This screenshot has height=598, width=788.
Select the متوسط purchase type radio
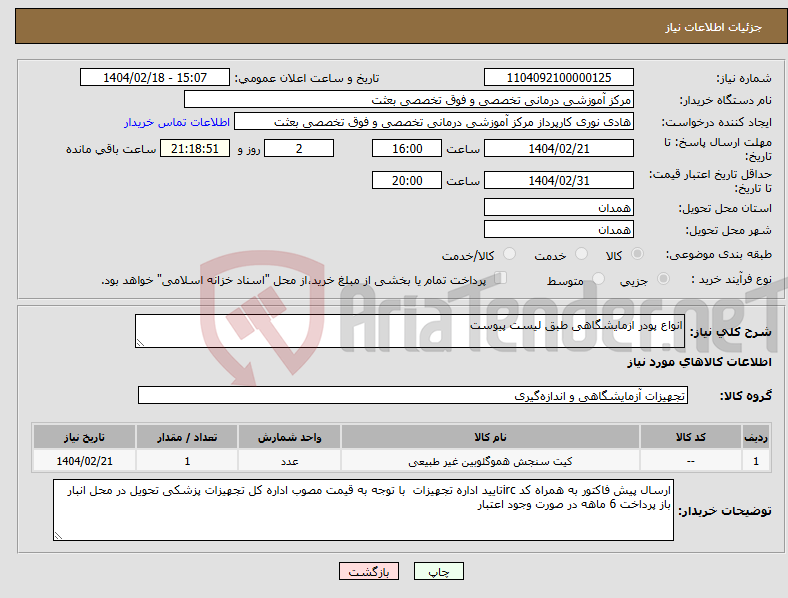pyautogui.click(x=598, y=278)
